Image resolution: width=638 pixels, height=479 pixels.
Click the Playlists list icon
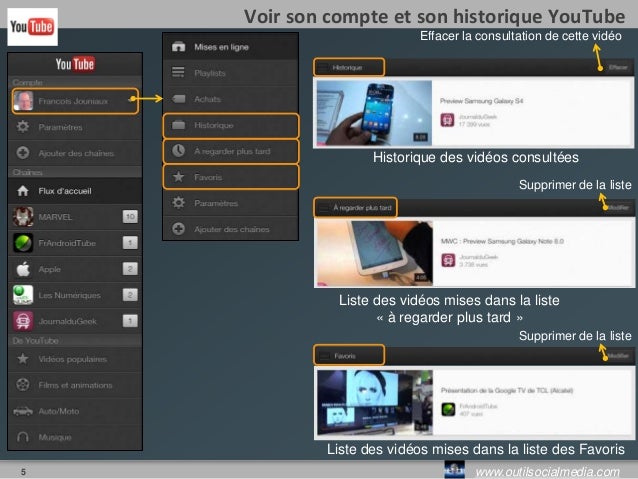tap(178, 72)
